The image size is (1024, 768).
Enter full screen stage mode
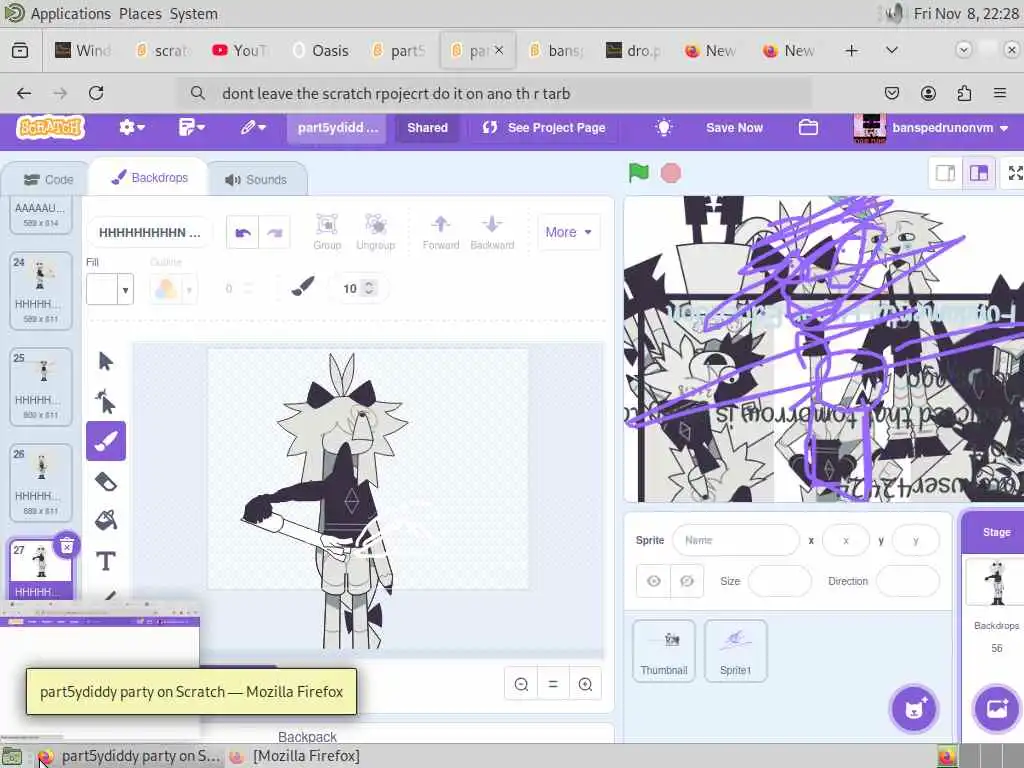[1014, 173]
